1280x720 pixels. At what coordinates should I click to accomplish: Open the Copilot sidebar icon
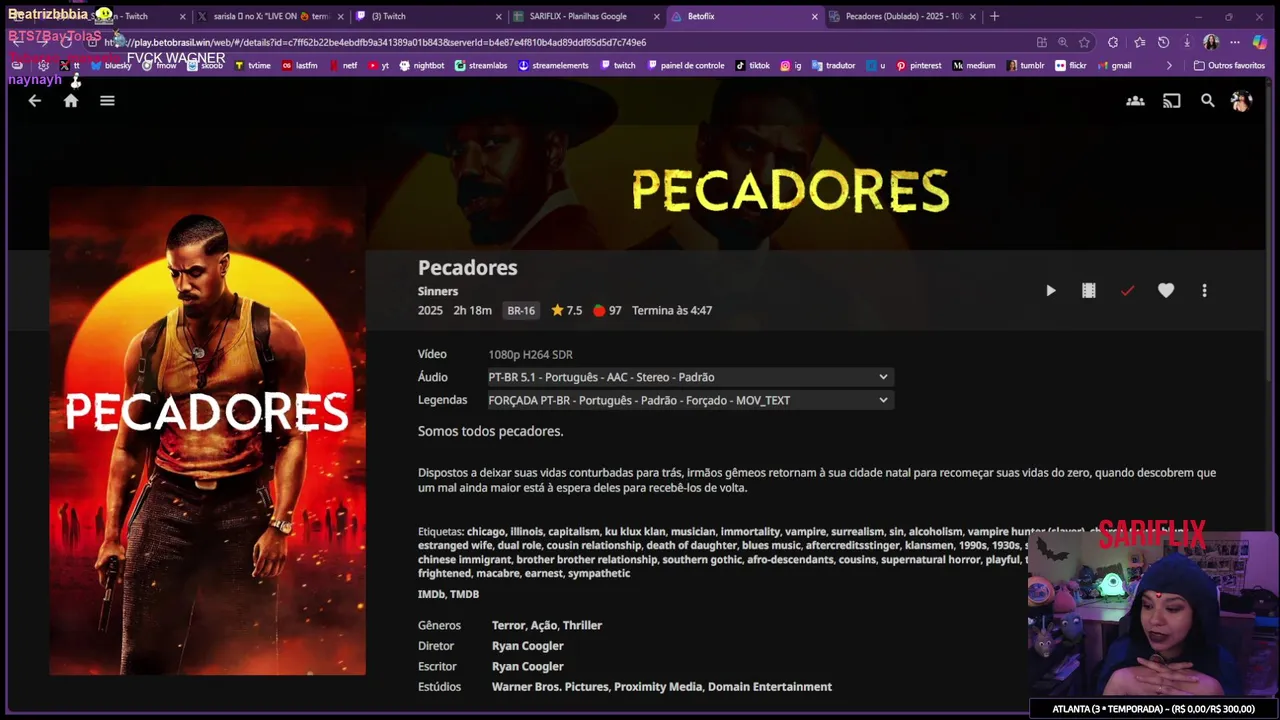pyautogui.click(x=1260, y=42)
